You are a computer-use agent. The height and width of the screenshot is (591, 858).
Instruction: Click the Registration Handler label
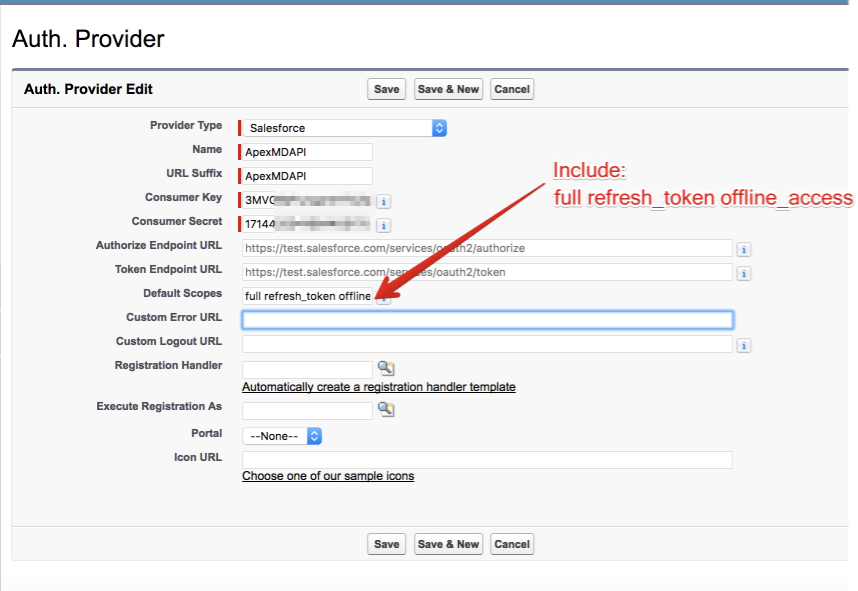tap(169, 365)
